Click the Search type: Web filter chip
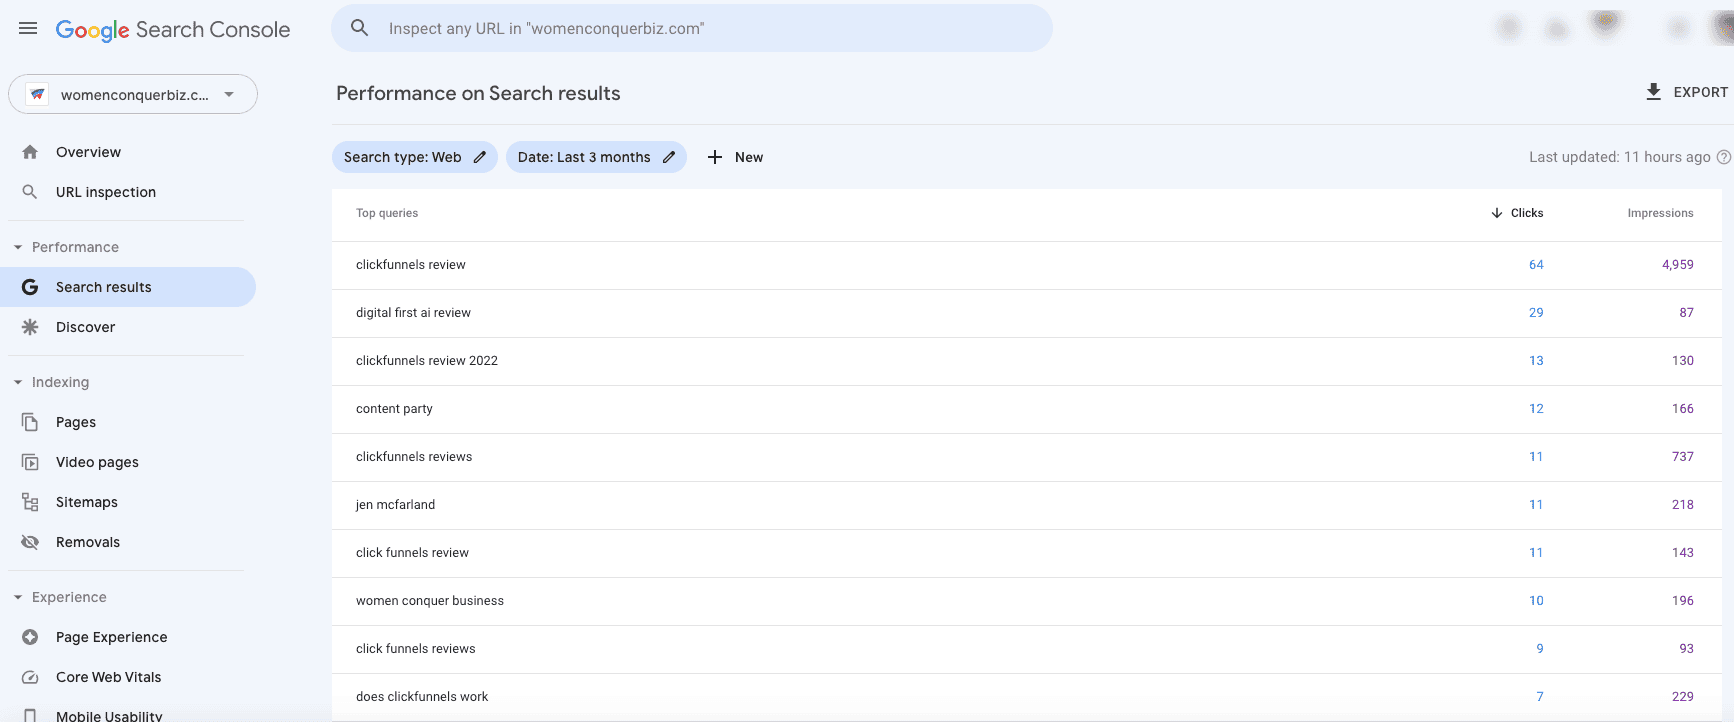 pyautogui.click(x=415, y=157)
